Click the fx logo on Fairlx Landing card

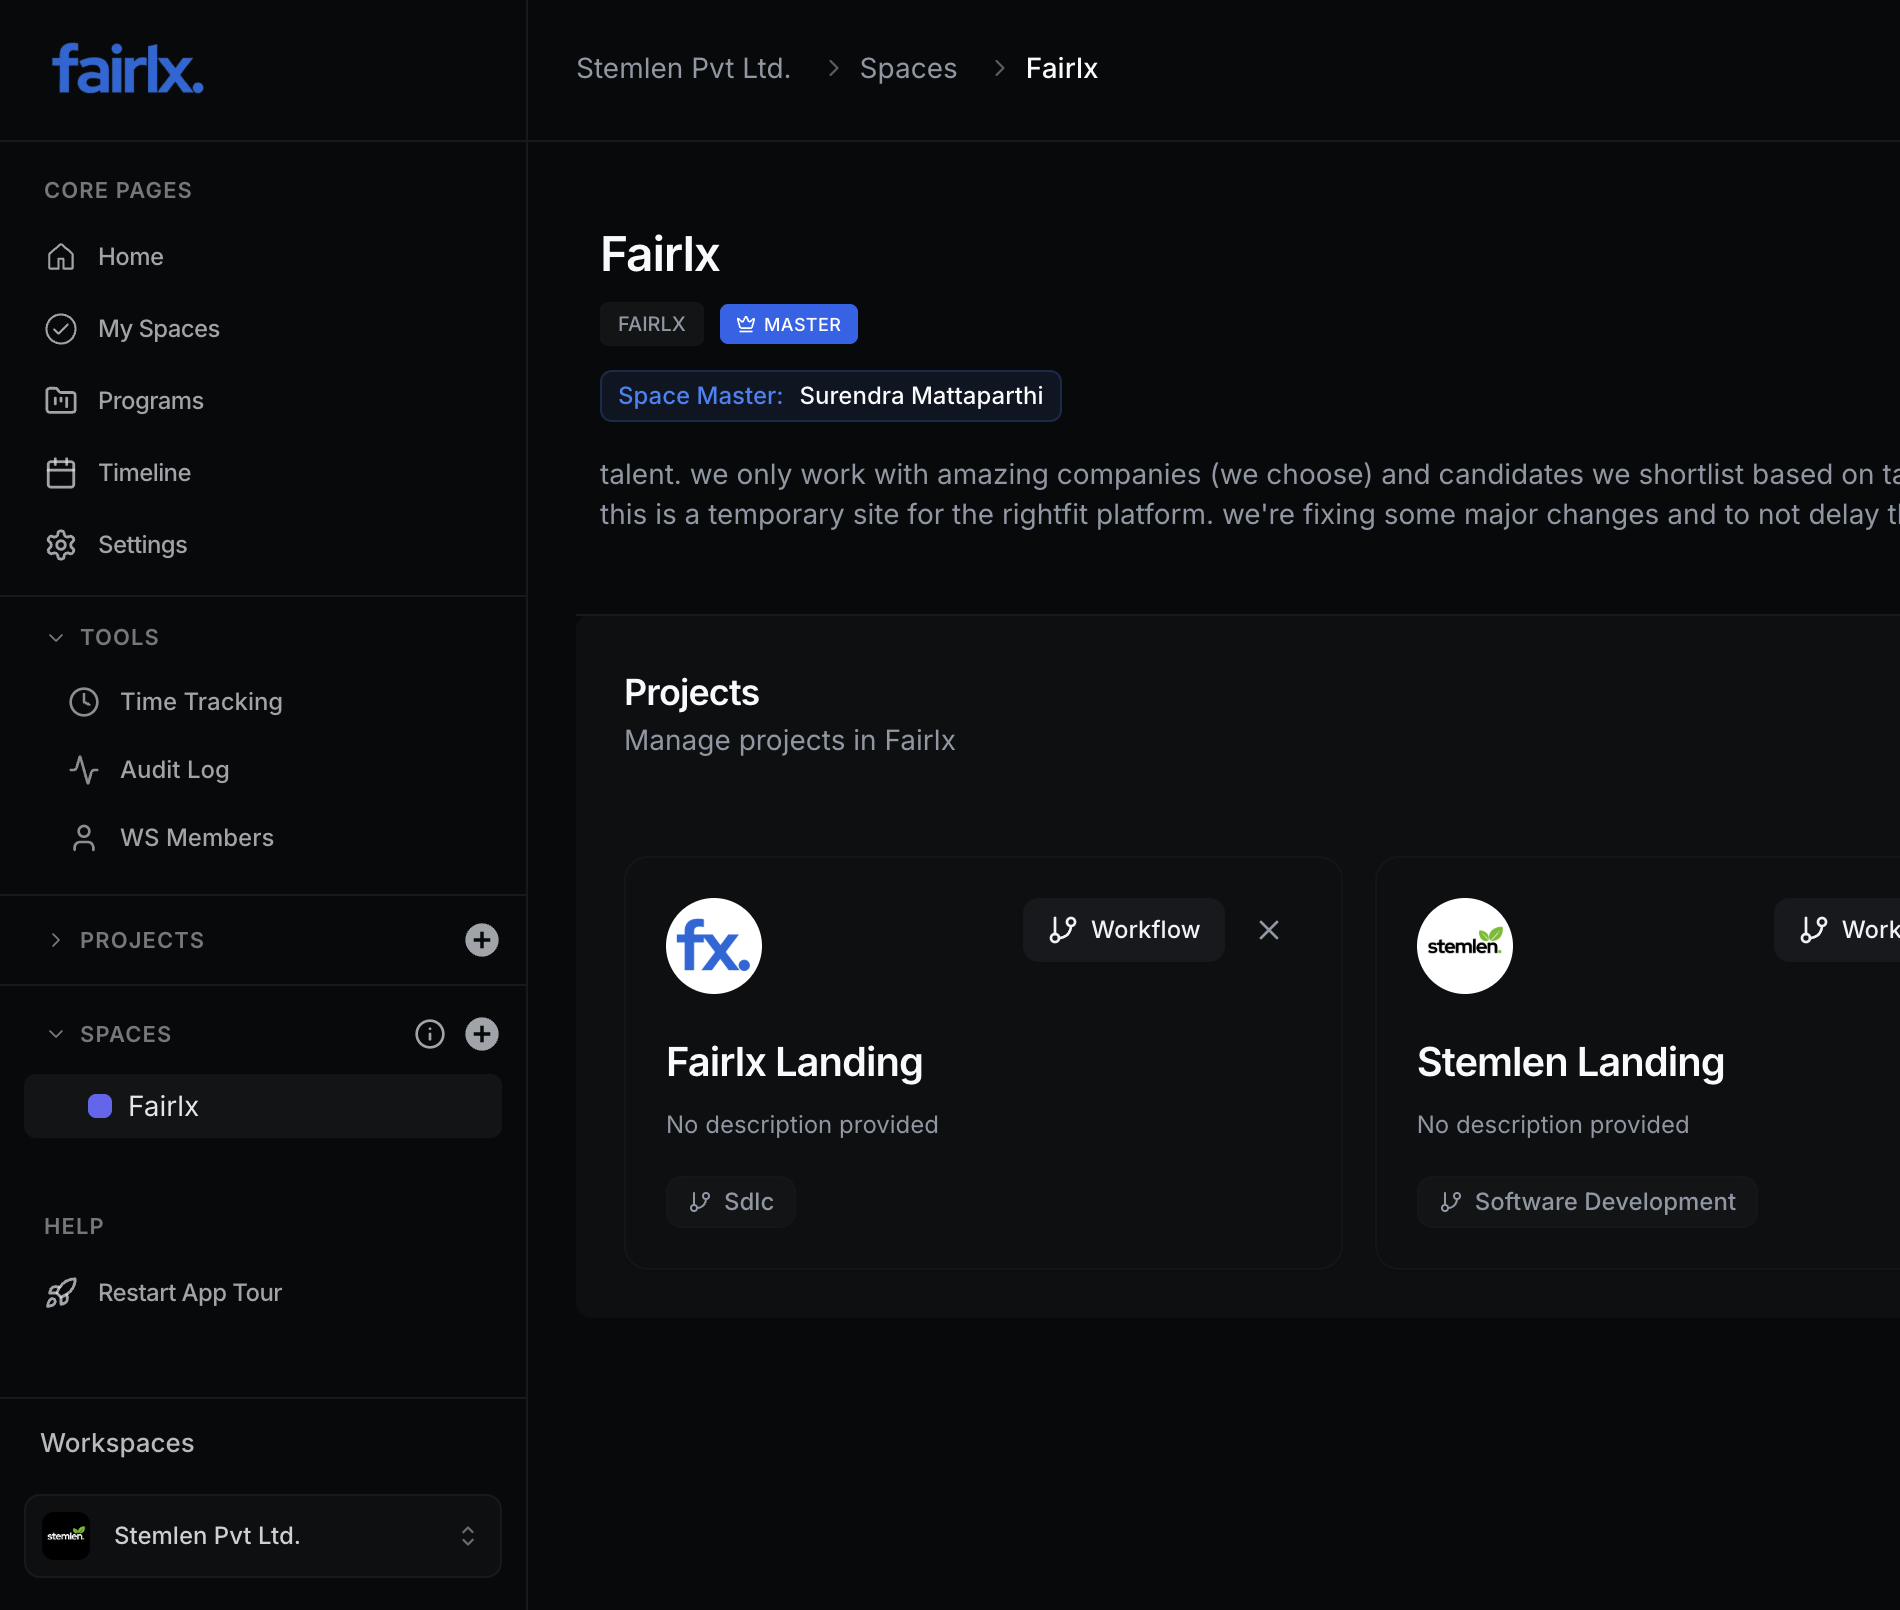tap(714, 946)
